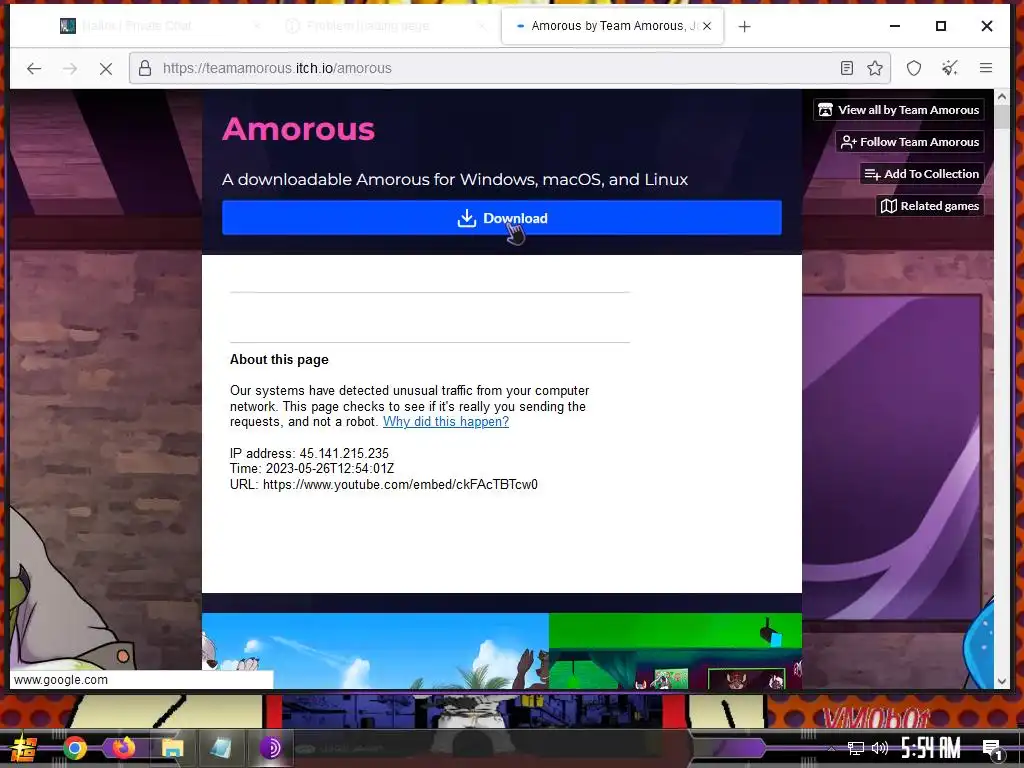Click the page scrollbar up arrow
This screenshot has width=1024, height=768.
point(1002,97)
